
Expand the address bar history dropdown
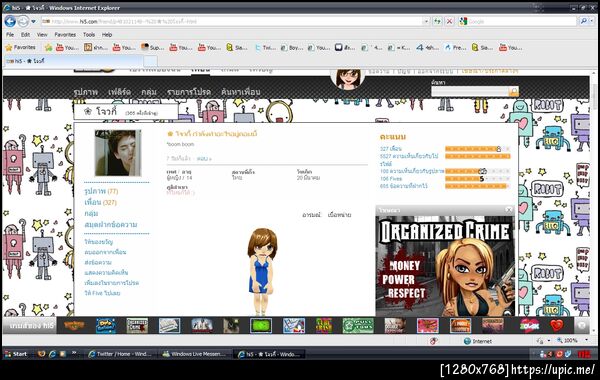point(426,21)
